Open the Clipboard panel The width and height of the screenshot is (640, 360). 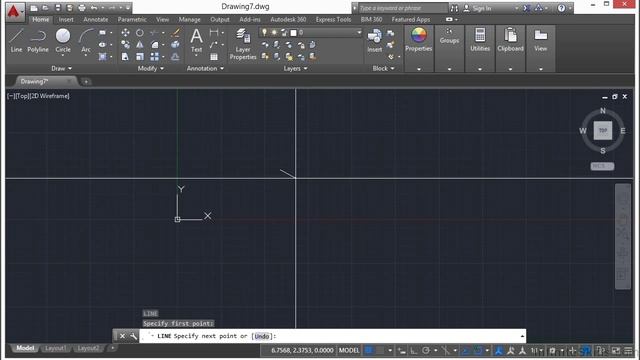coord(510,40)
